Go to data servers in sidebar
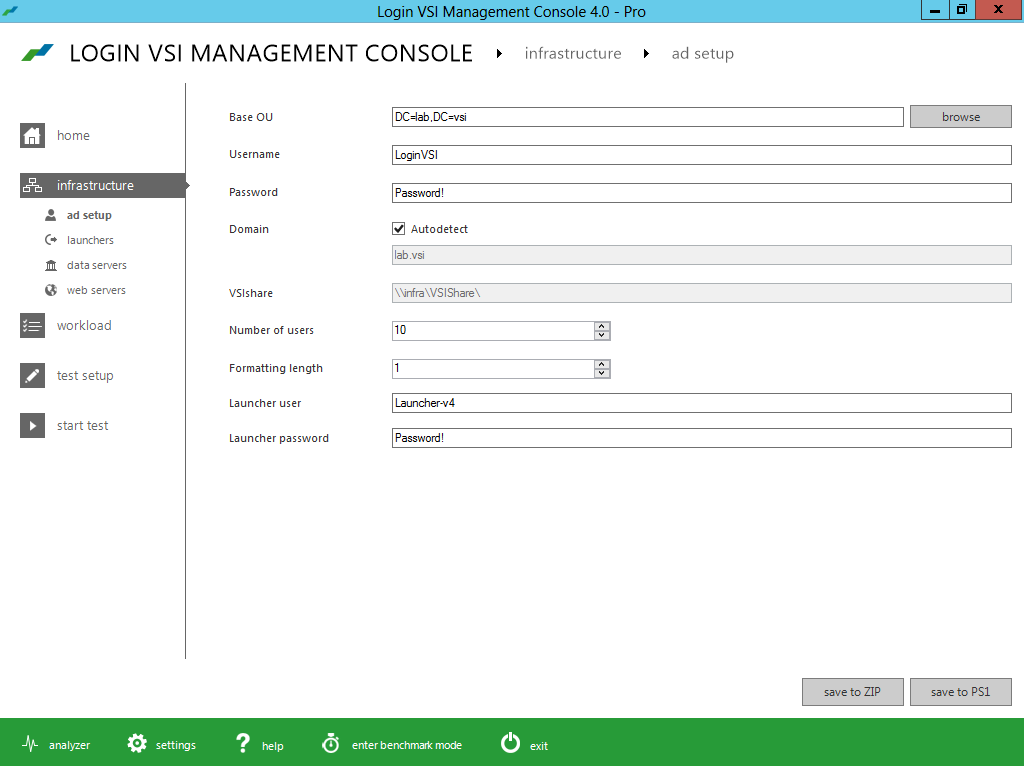This screenshot has width=1024, height=766. (96, 265)
